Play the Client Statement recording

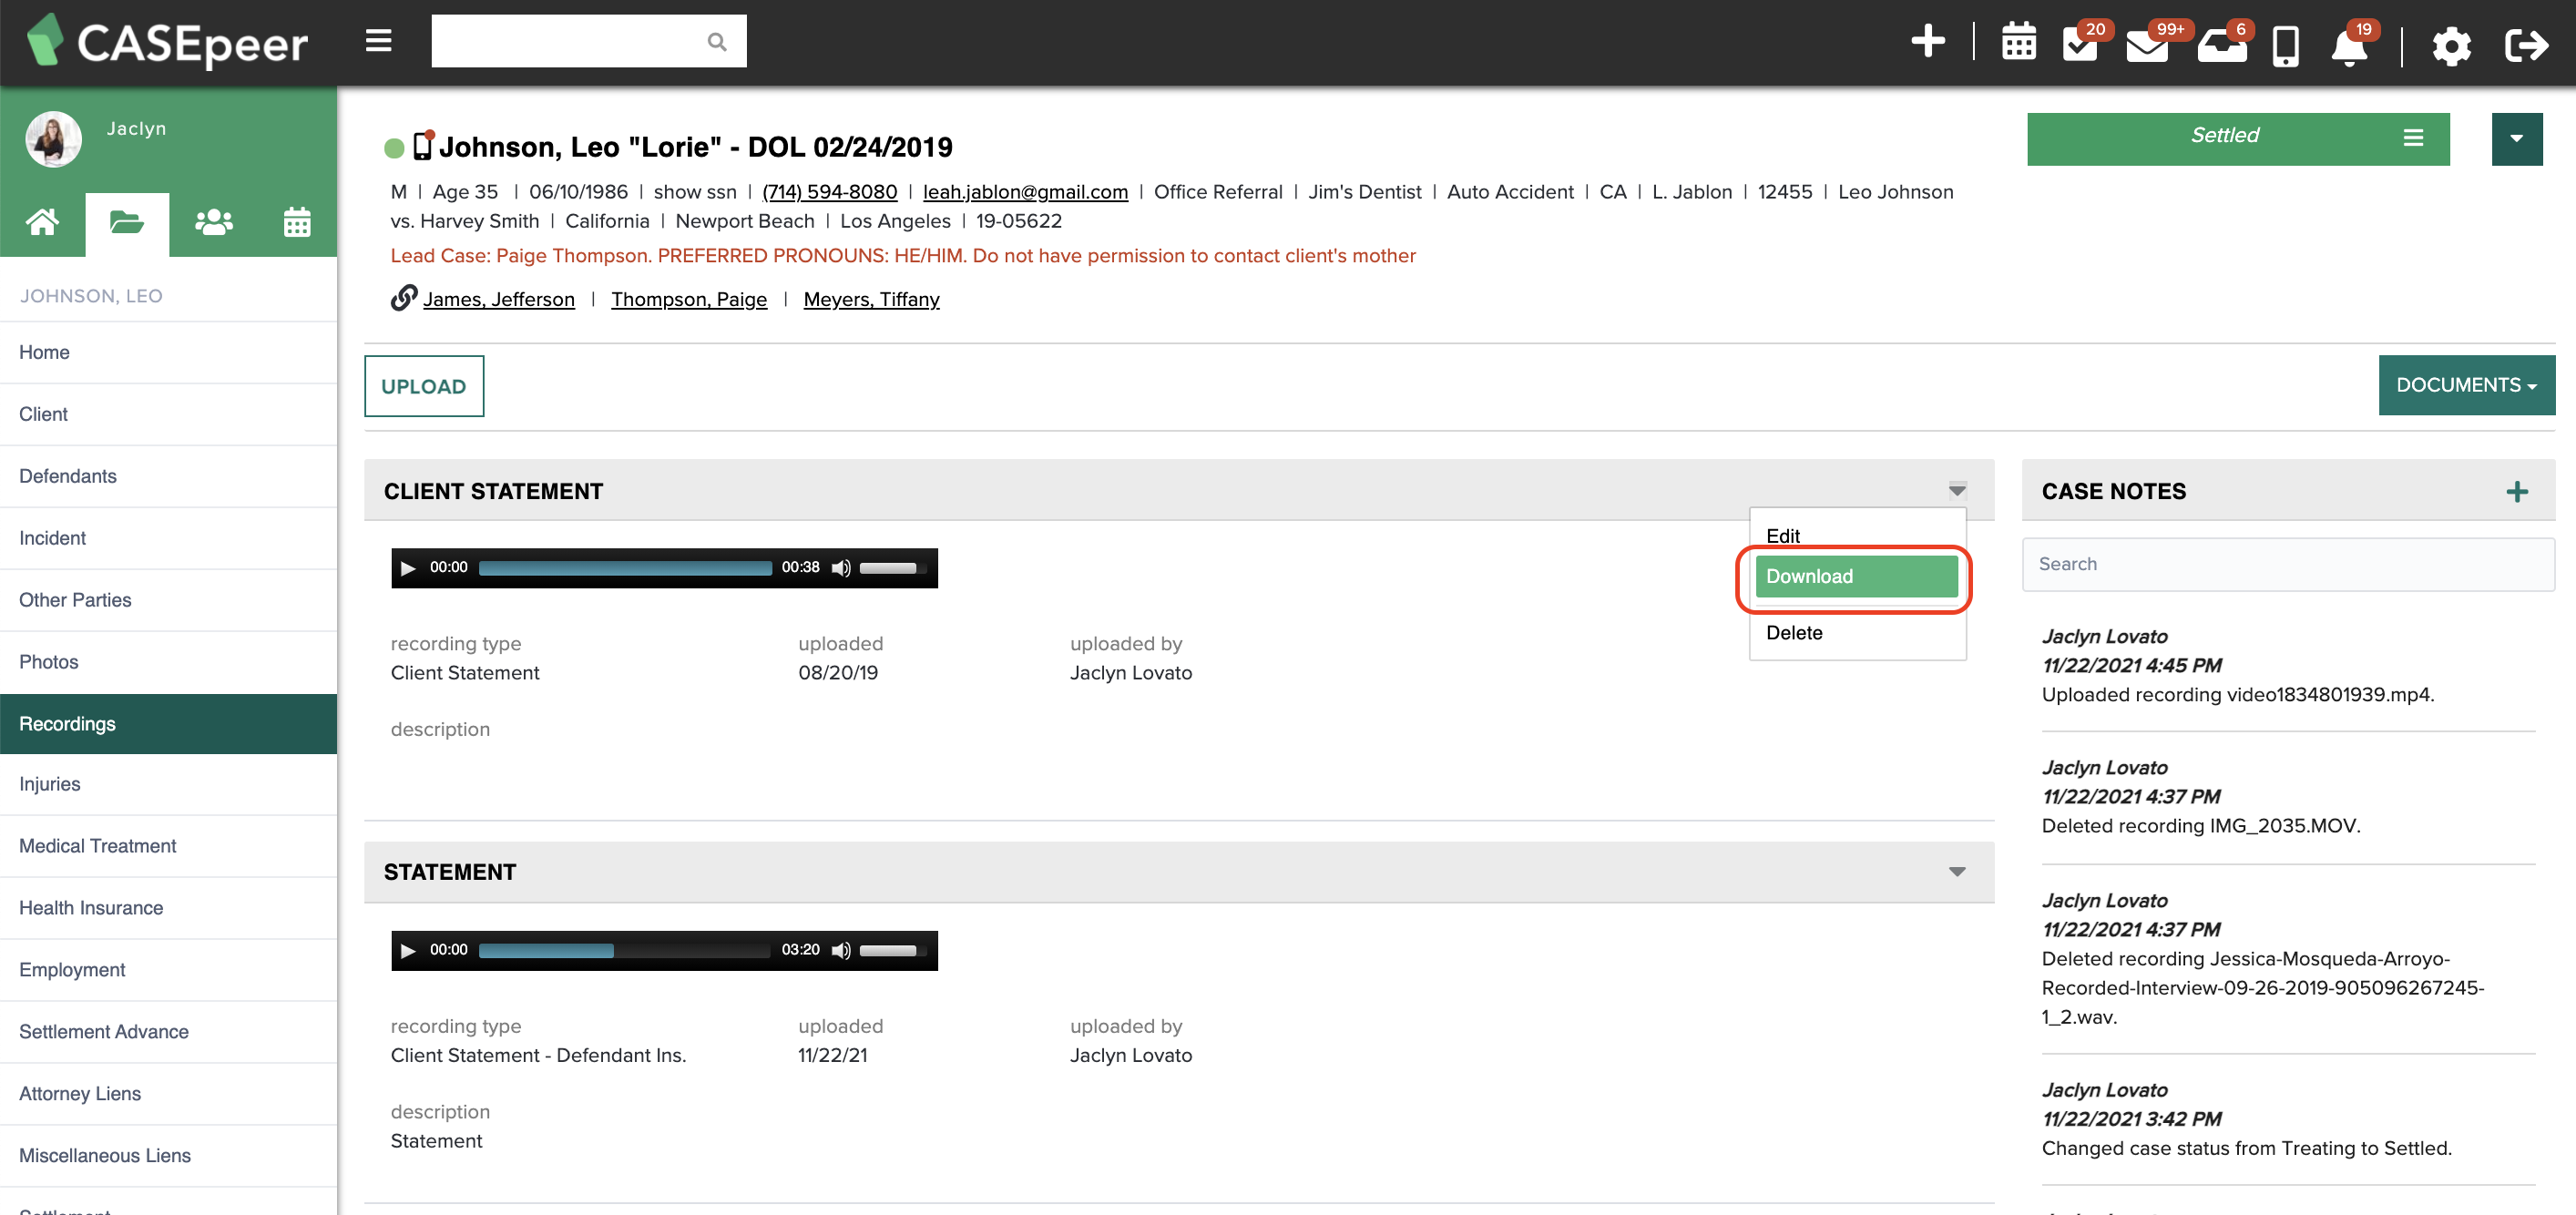point(408,568)
